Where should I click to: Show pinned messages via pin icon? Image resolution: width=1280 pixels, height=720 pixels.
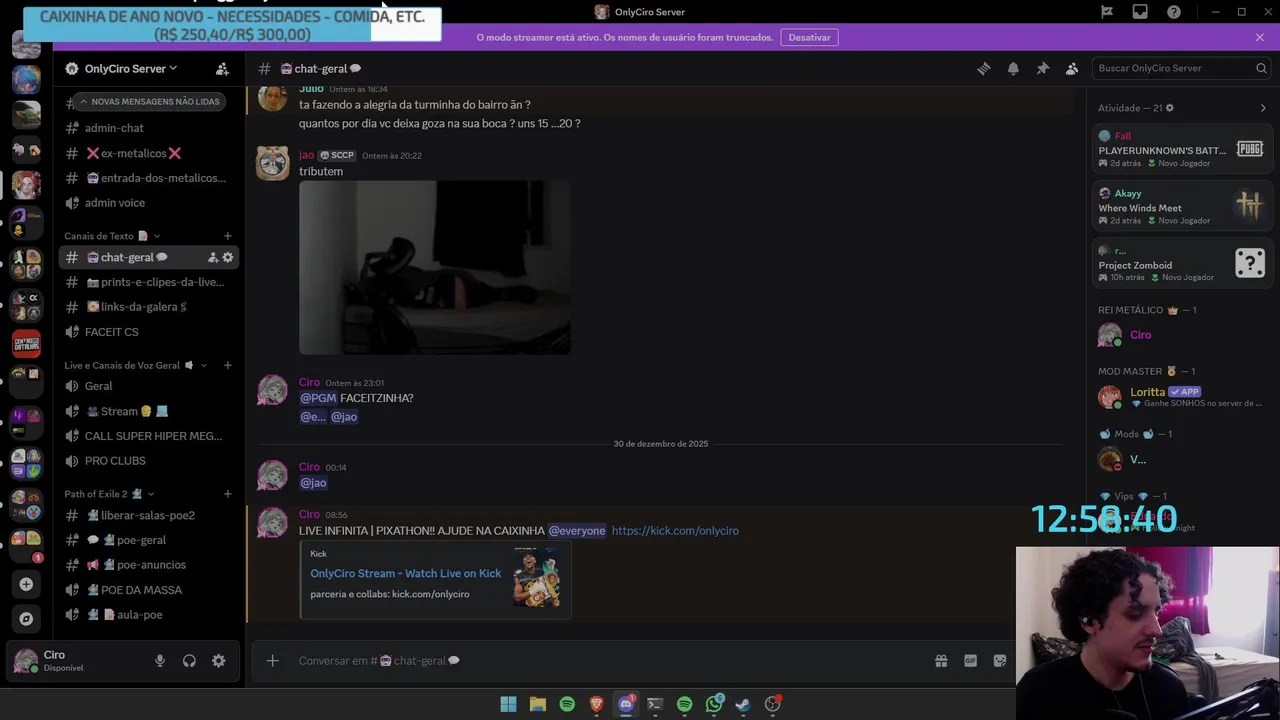(x=1042, y=68)
